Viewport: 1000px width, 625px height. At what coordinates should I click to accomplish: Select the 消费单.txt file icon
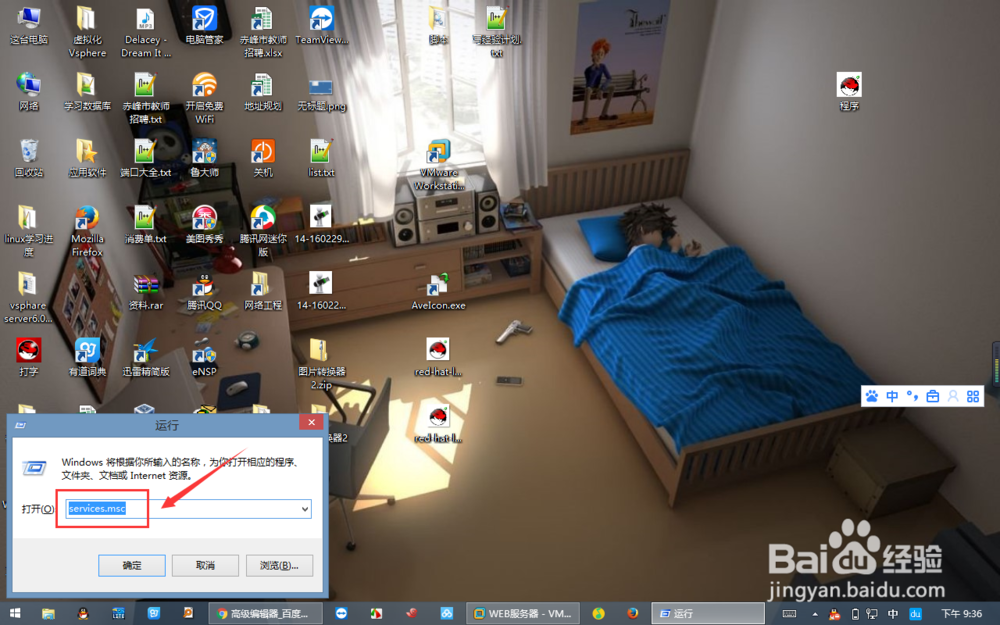146,224
